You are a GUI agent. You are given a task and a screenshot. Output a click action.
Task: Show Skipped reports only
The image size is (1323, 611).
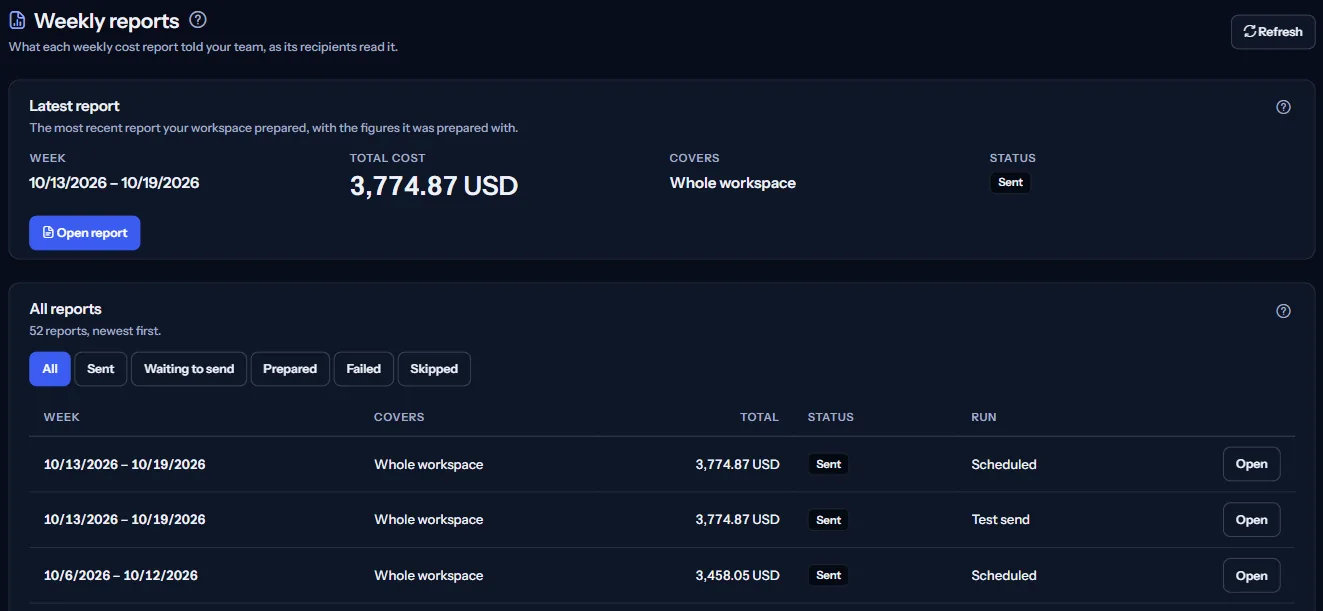[x=434, y=369]
